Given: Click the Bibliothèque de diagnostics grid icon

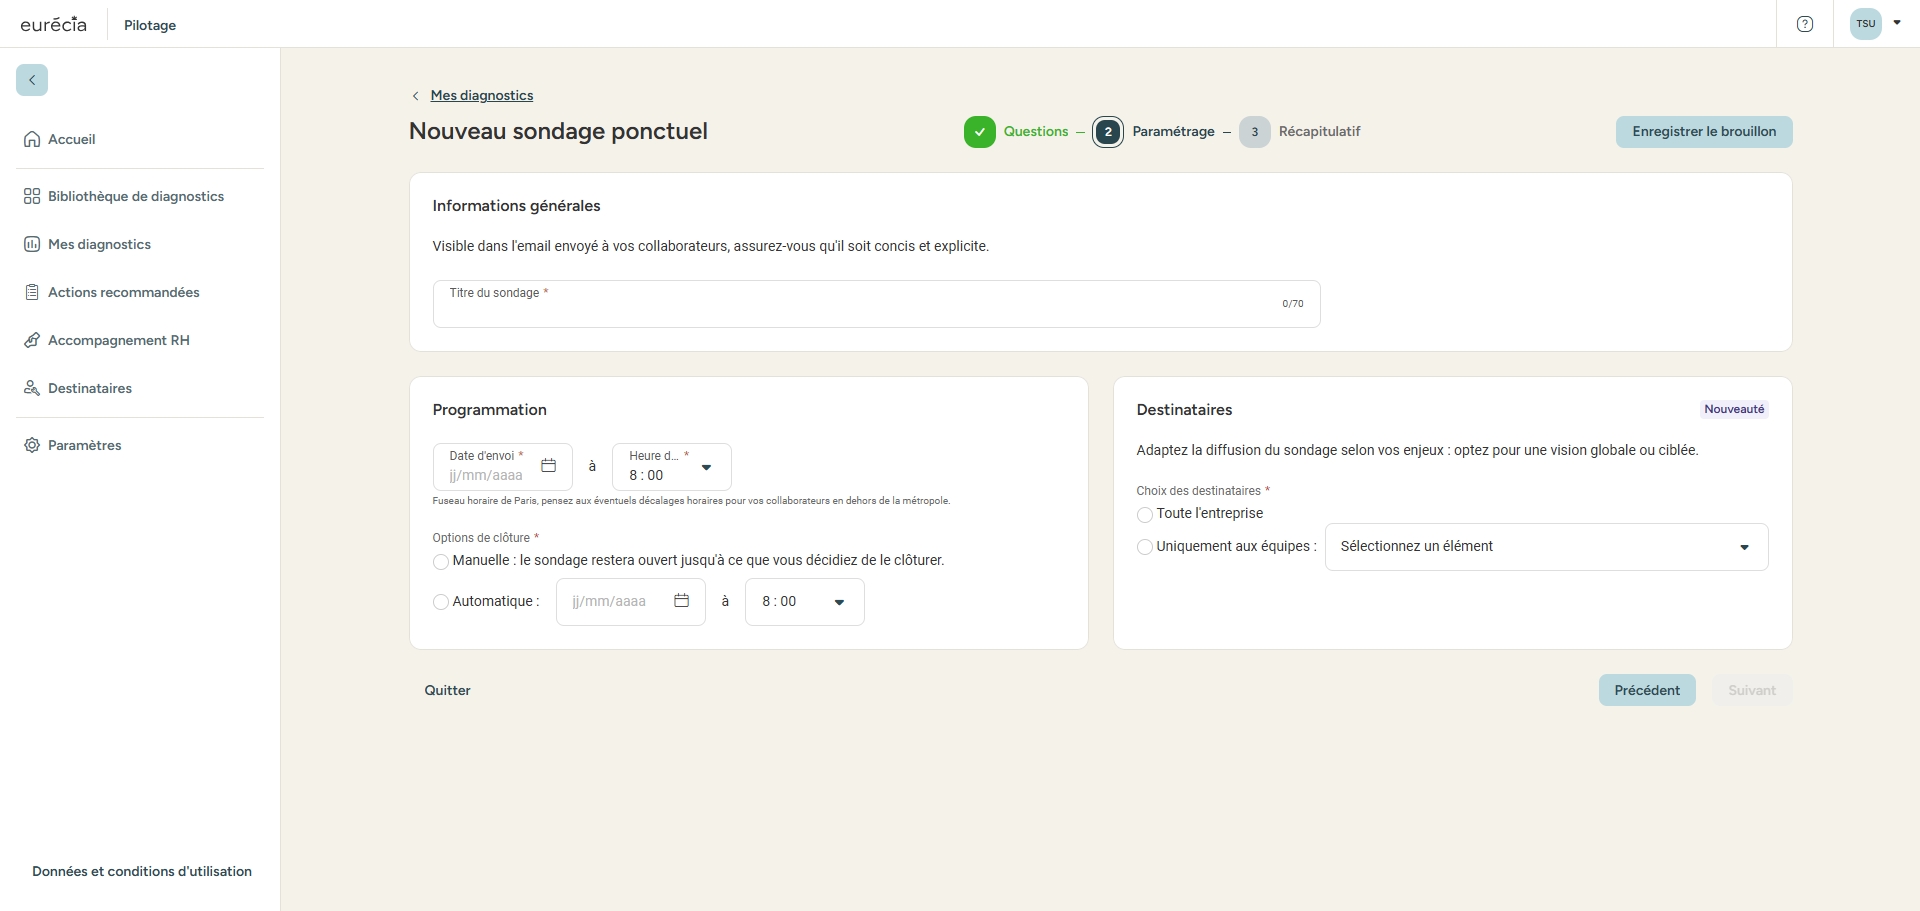Looking at the screenshot, I should click(32, 197).
